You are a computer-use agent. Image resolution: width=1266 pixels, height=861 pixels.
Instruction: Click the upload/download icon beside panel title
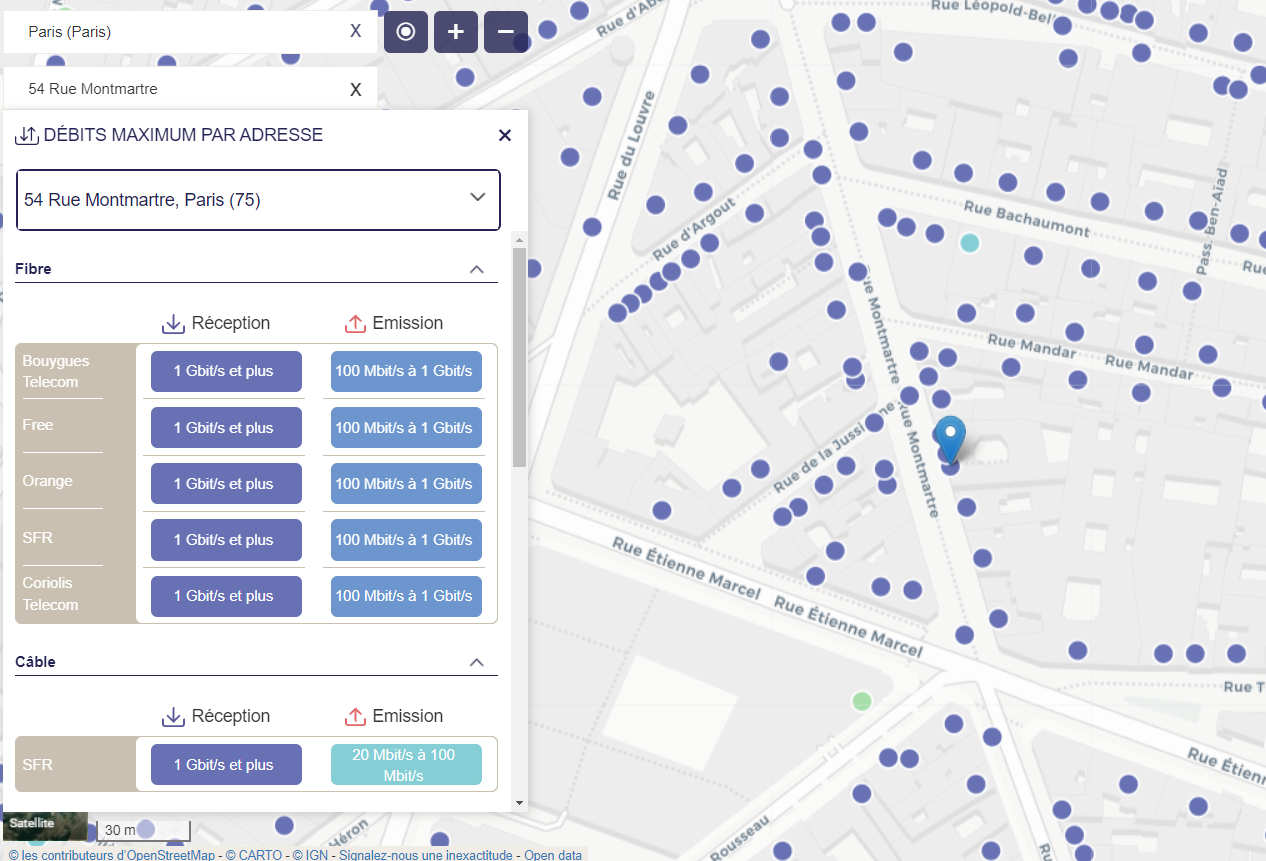27,135
